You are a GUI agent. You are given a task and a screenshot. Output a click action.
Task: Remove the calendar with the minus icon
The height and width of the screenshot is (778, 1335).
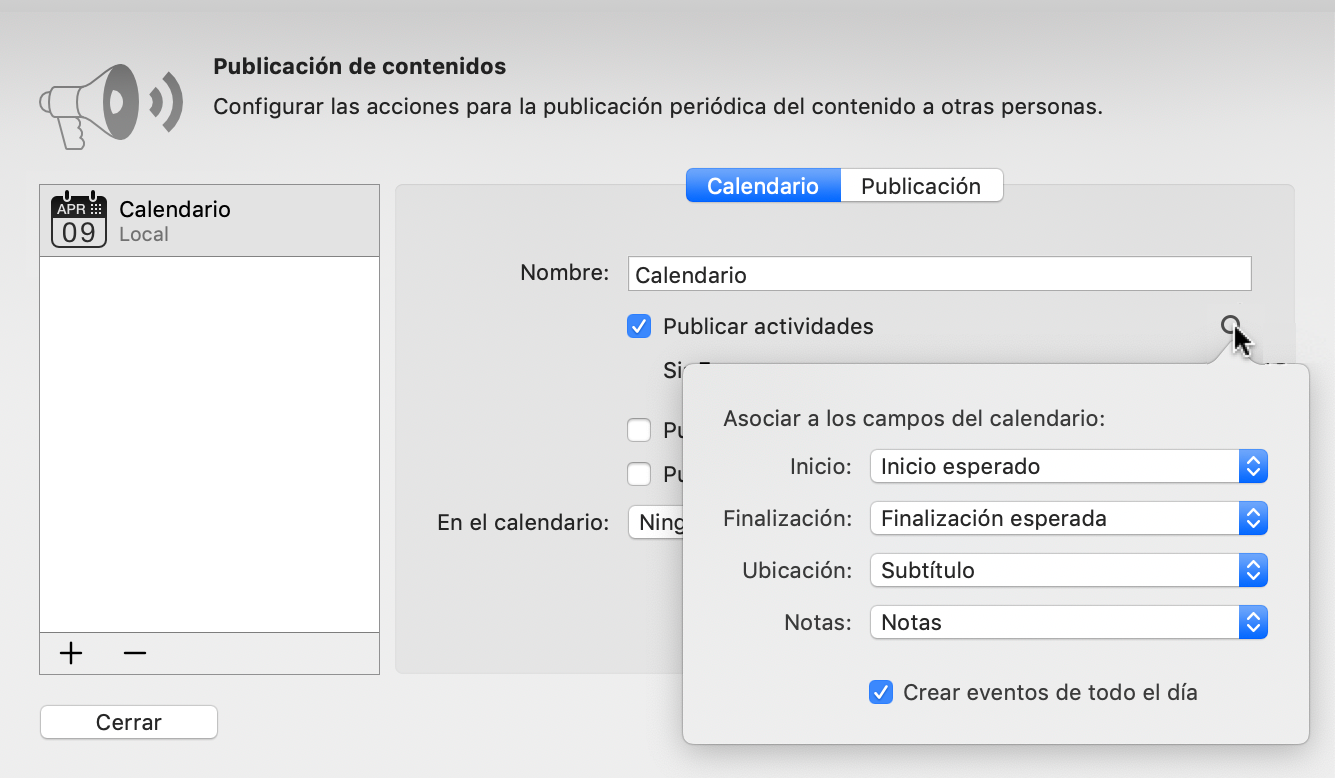(135, 653)
